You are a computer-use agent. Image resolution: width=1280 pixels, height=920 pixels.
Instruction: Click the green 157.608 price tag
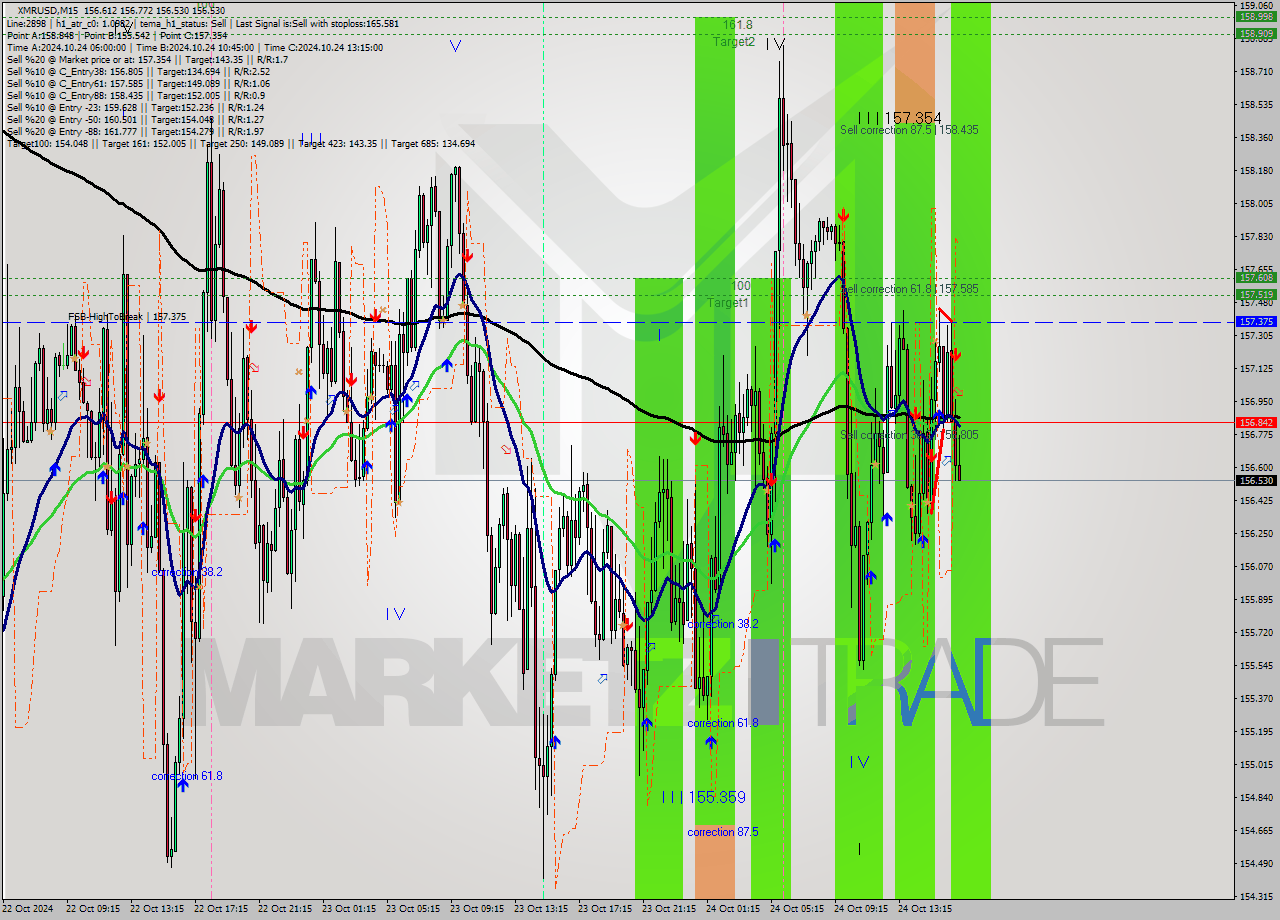(x=1256, y=277)
